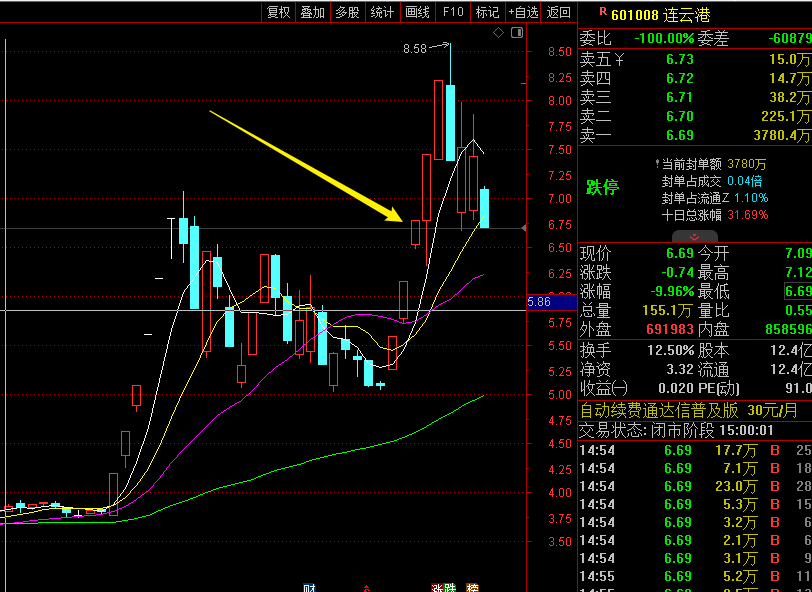Open F10 company information
Viewport: 812px width, 592px height.
coord(453,12)
